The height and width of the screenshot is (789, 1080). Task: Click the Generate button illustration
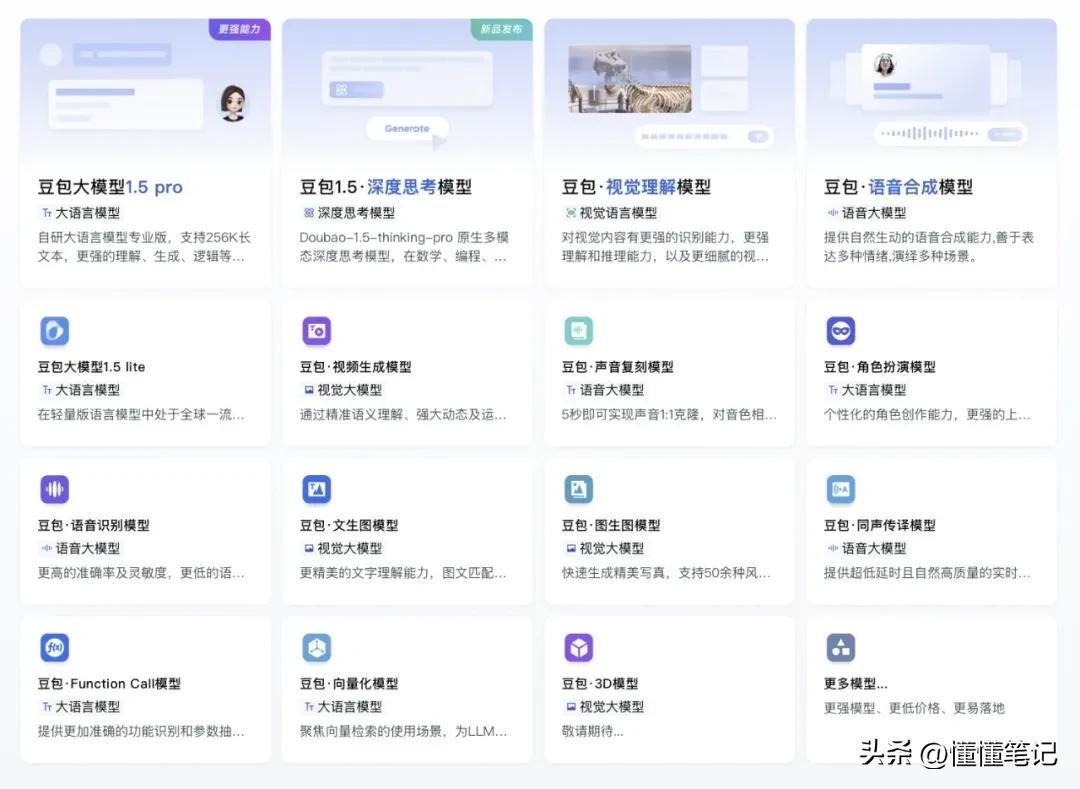[x=407, y=129]
